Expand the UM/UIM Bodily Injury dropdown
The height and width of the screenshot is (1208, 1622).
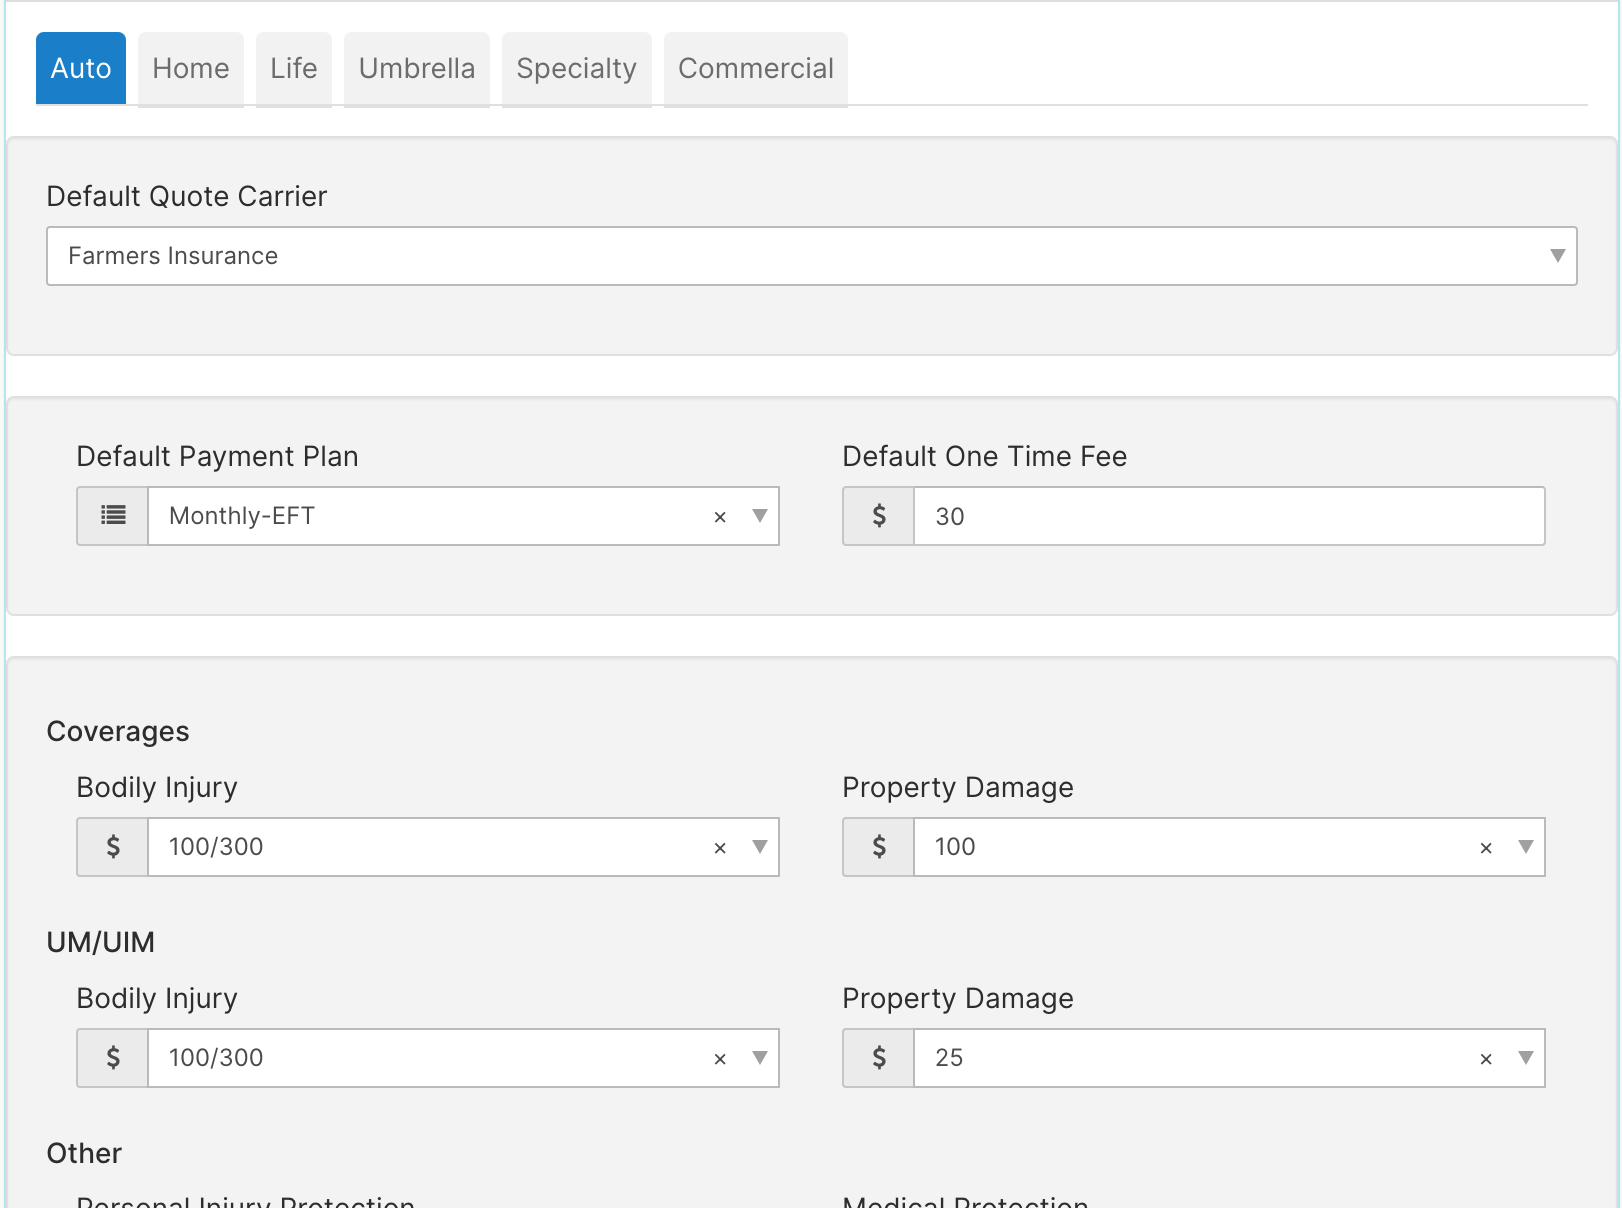click(x=760, y=1058)
